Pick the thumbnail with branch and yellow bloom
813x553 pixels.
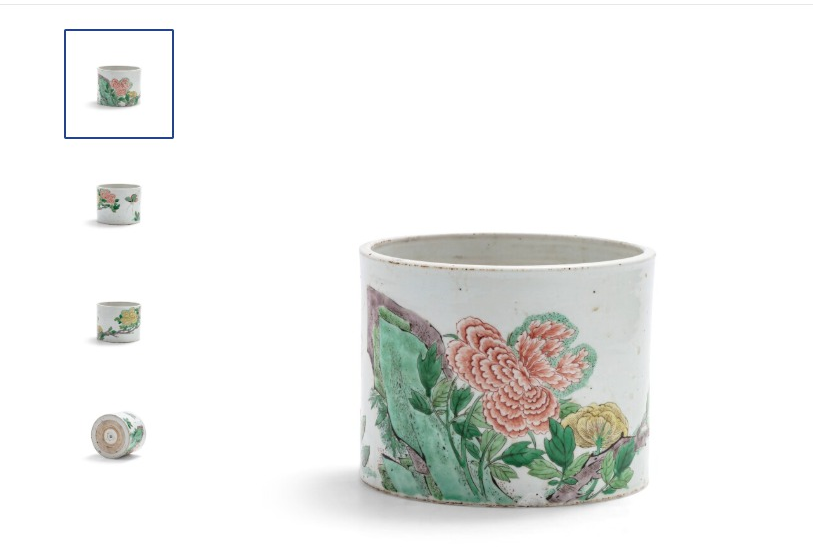pos(119,322)
